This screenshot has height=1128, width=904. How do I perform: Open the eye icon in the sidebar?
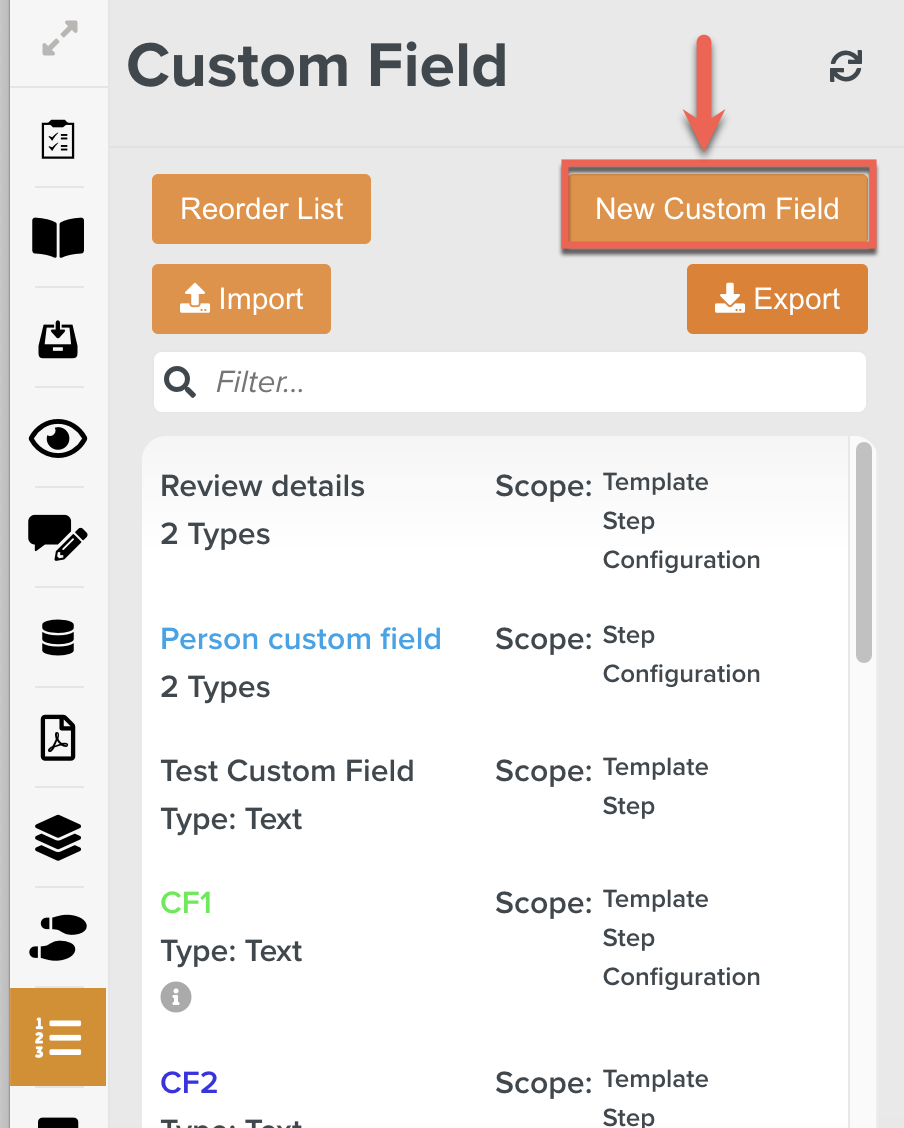tap(58, 438)
